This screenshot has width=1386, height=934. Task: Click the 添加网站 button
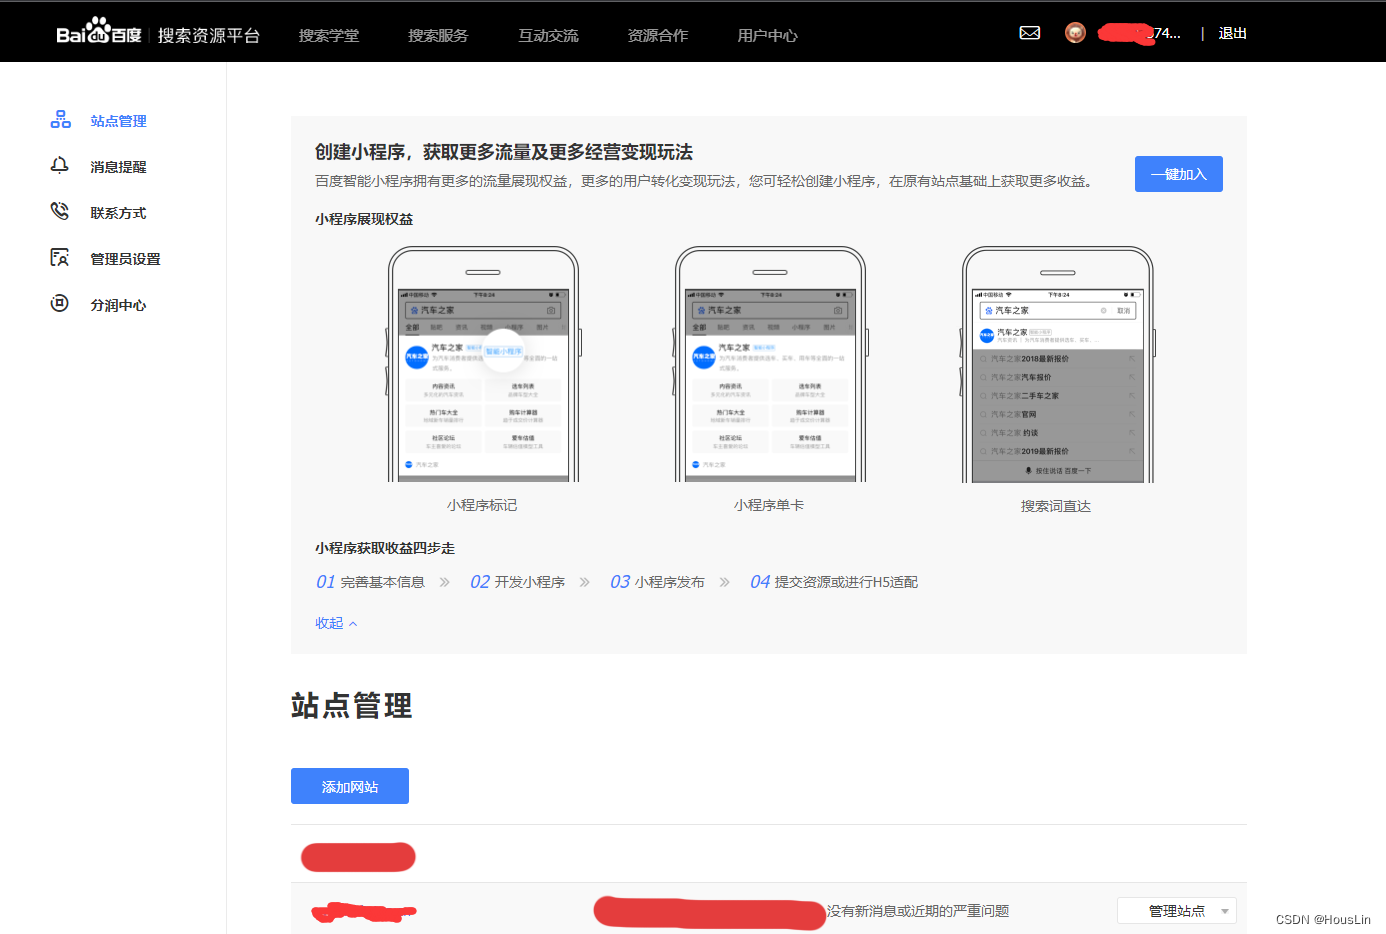point(349,785)
